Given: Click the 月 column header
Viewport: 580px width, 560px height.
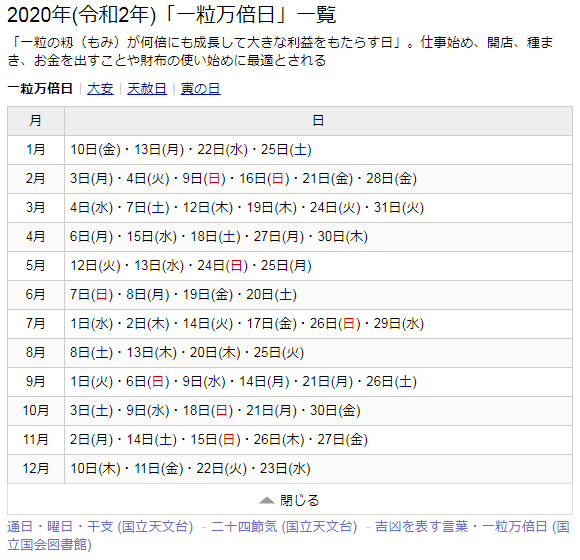Looking at the screenshot, I should (36, 121).
